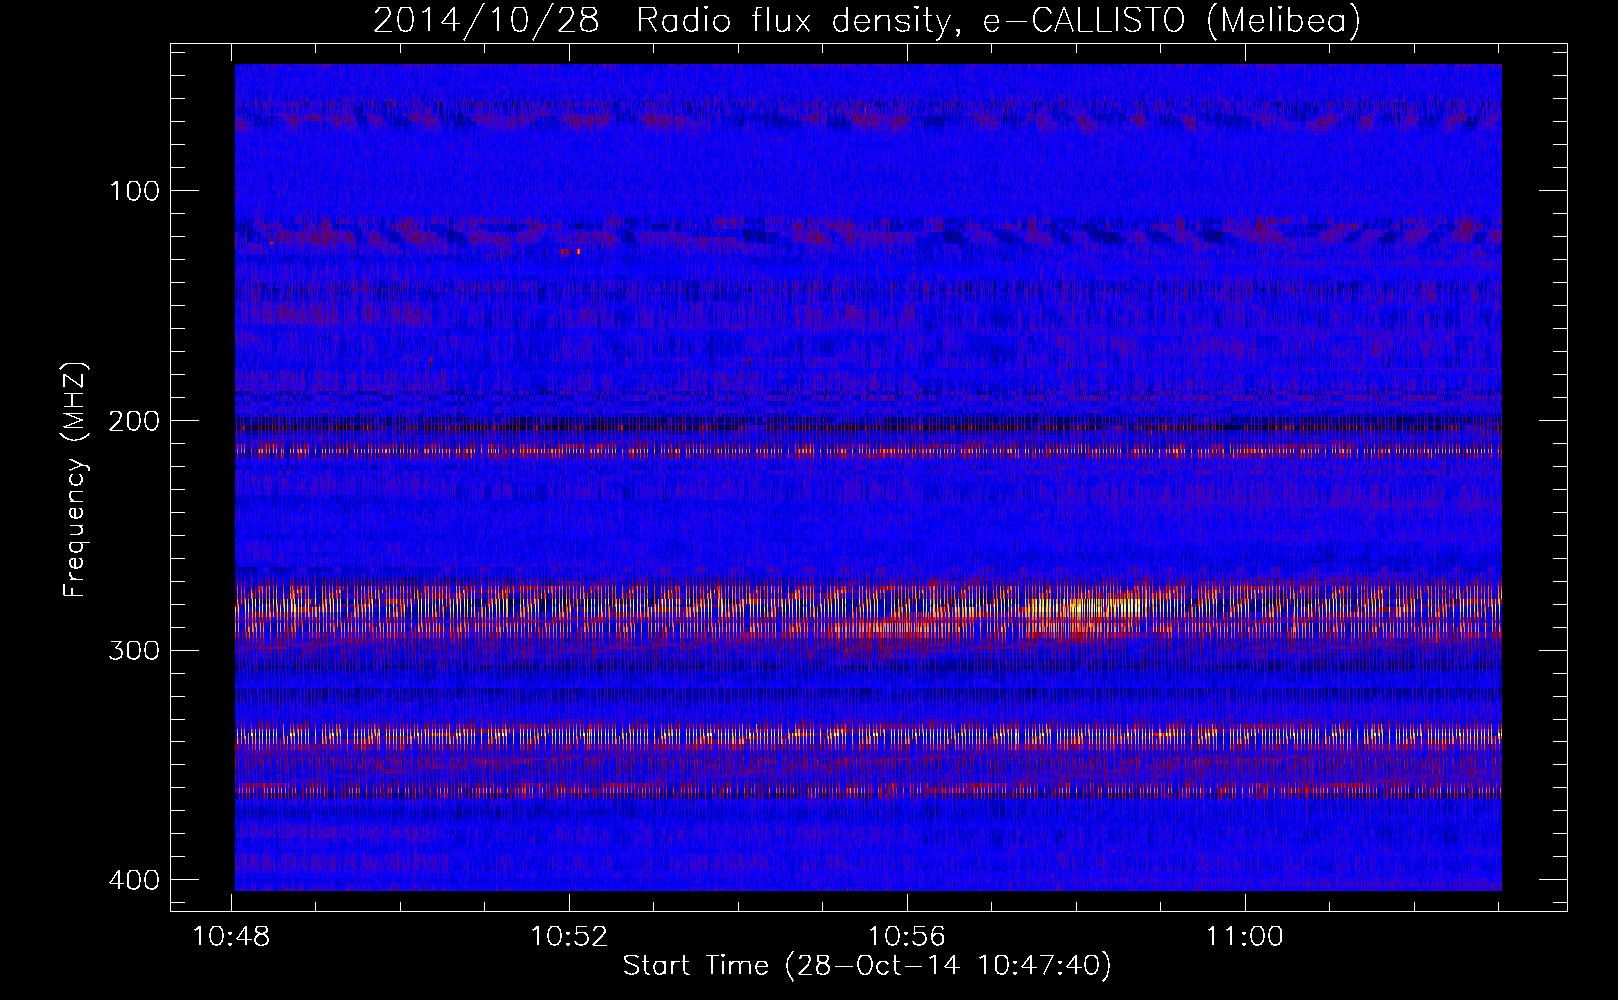1618x1000 pixels.
Task: Click the frequency tick label "200"
Action: [x=133, y=421]
